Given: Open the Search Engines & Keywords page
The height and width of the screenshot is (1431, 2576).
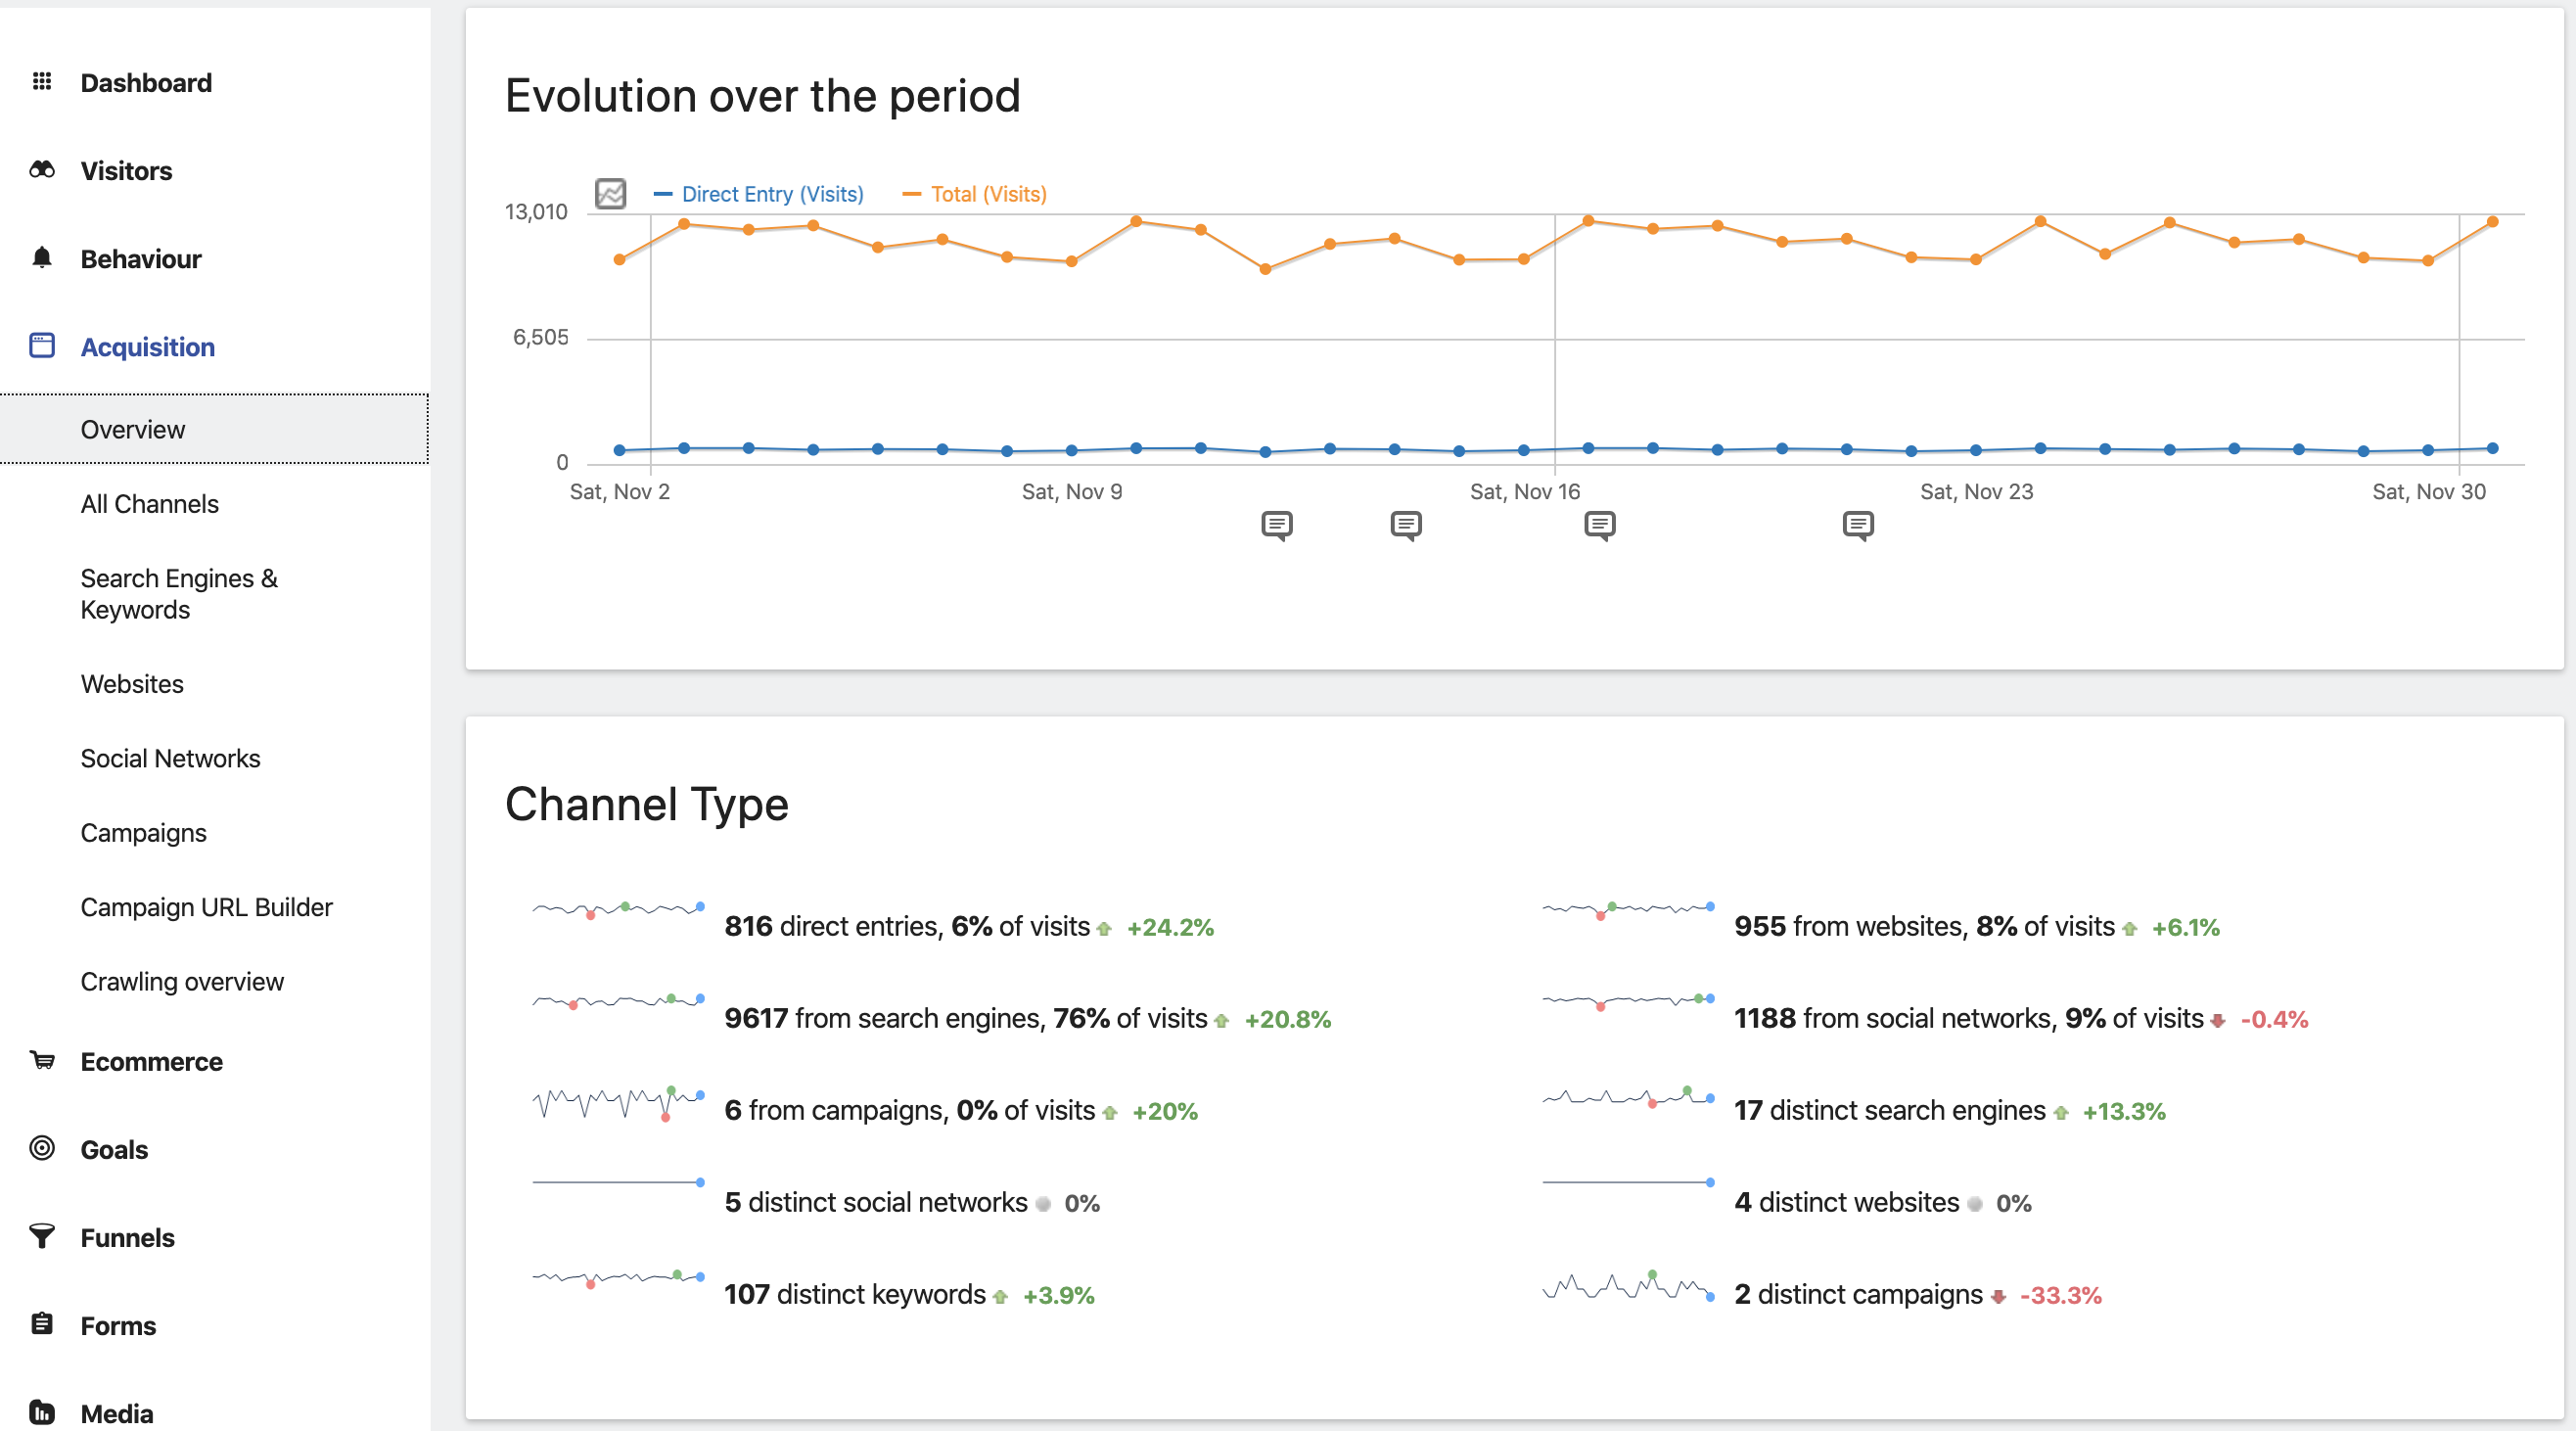Looking at the screenshot, I should pyautogui.click(x=179, y=594).
